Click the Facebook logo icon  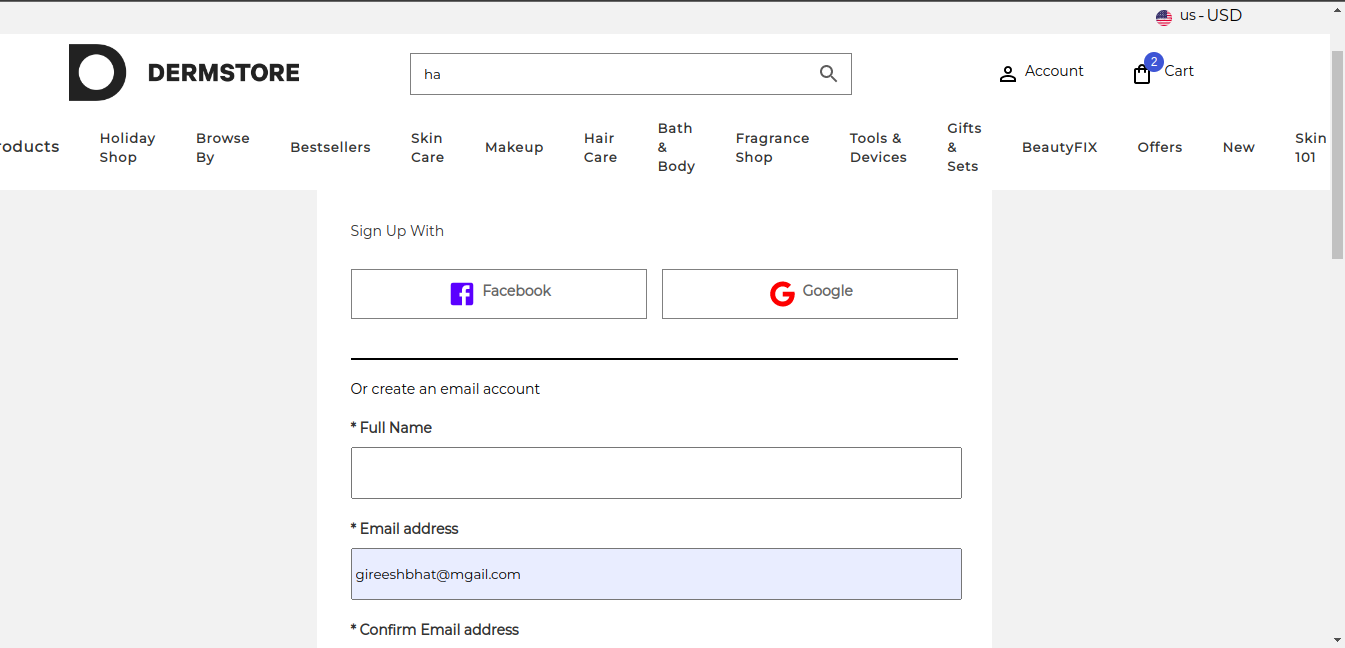(462, 293)
